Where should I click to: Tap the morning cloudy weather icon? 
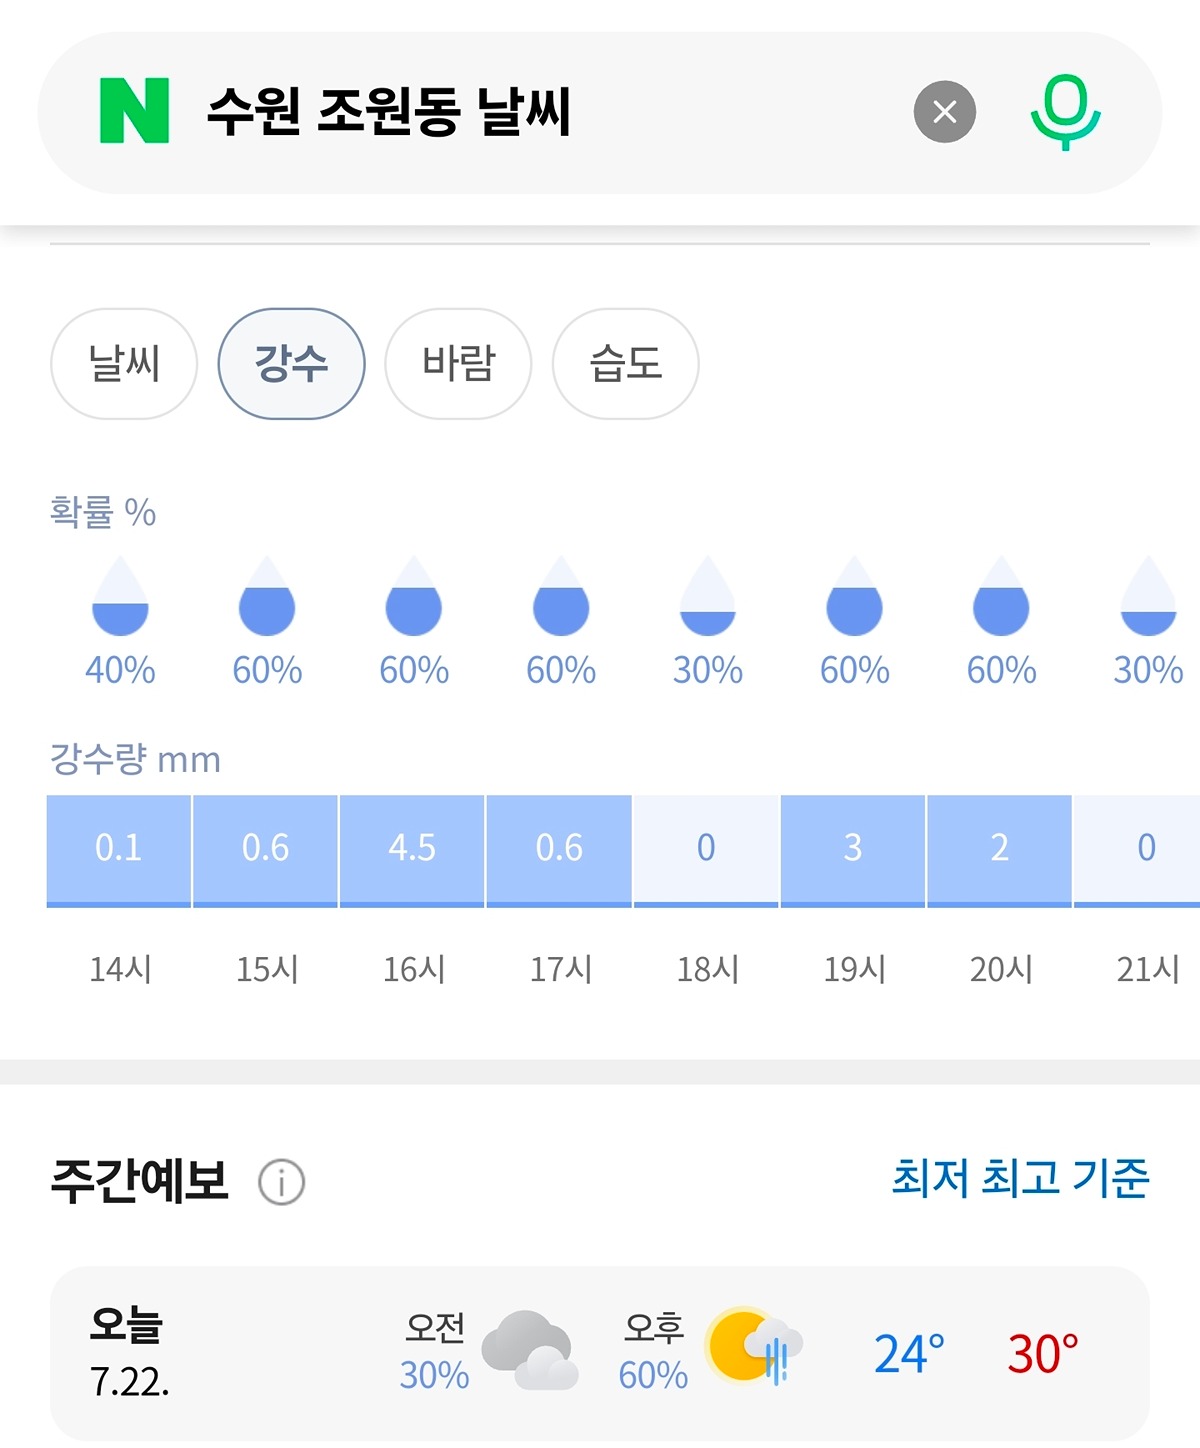point(529,1350)
